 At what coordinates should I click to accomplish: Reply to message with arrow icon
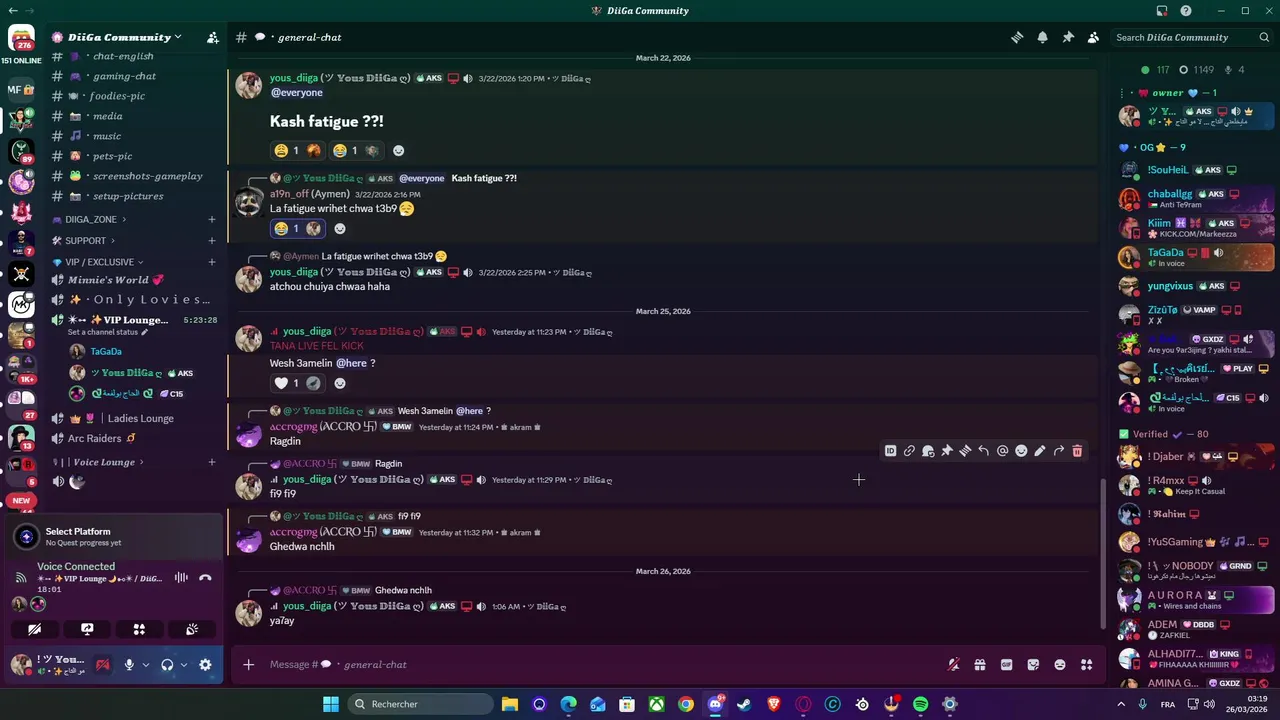pos(984,451)
